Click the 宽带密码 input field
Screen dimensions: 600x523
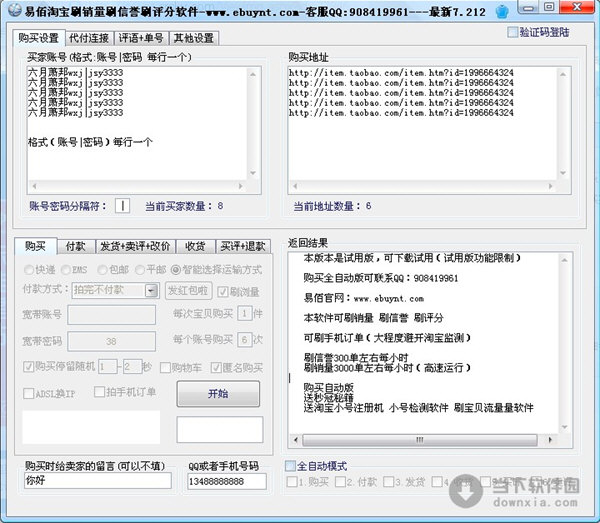tap(112, 341)
